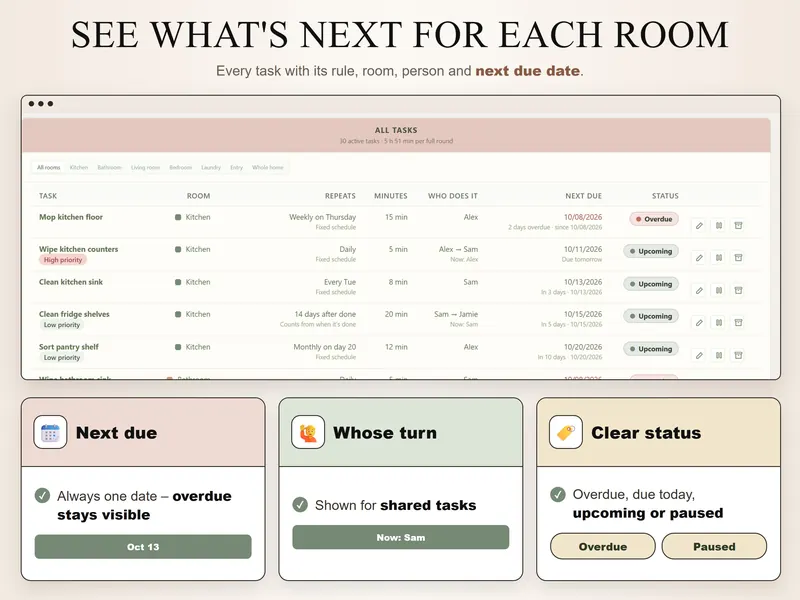Click the Oct 13 green button
Screen dimensions: 800x600
[143, 546]
